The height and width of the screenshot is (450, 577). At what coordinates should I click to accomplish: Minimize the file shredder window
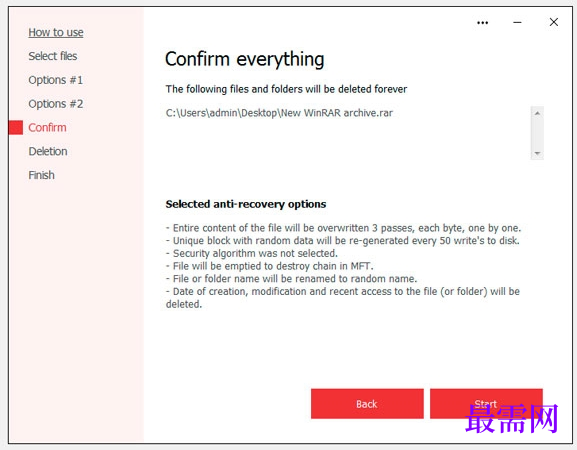(x=517, y=22)
